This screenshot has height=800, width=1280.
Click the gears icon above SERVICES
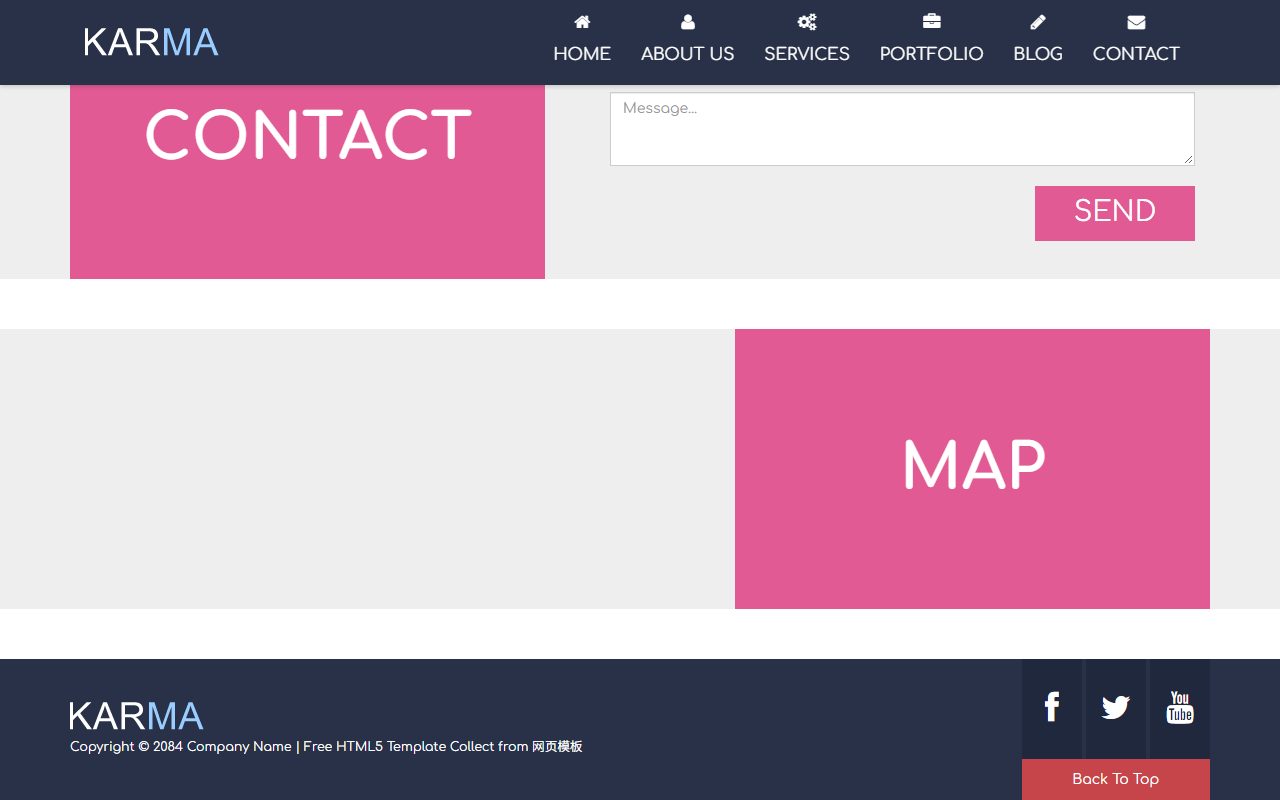[x=807, y=22]
